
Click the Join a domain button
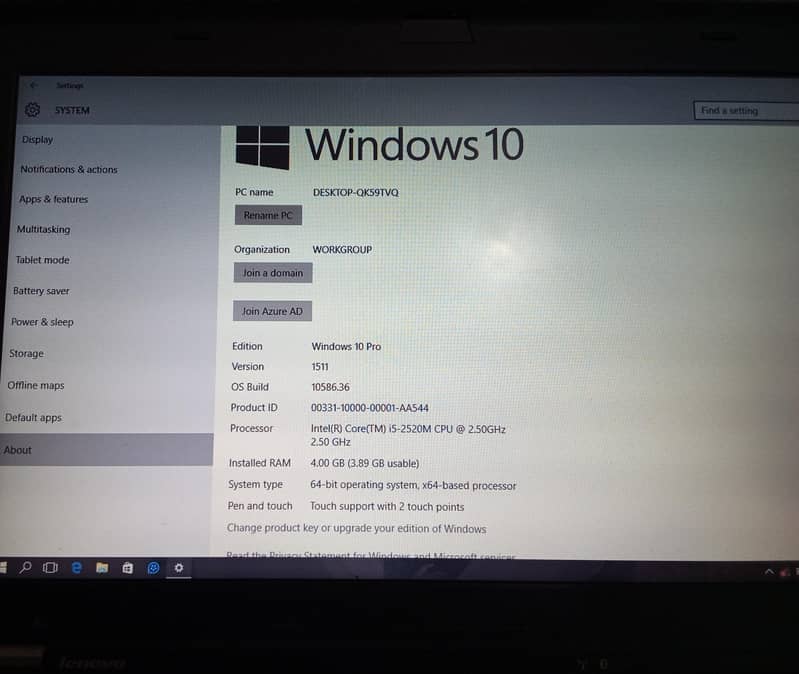(273, 273)
